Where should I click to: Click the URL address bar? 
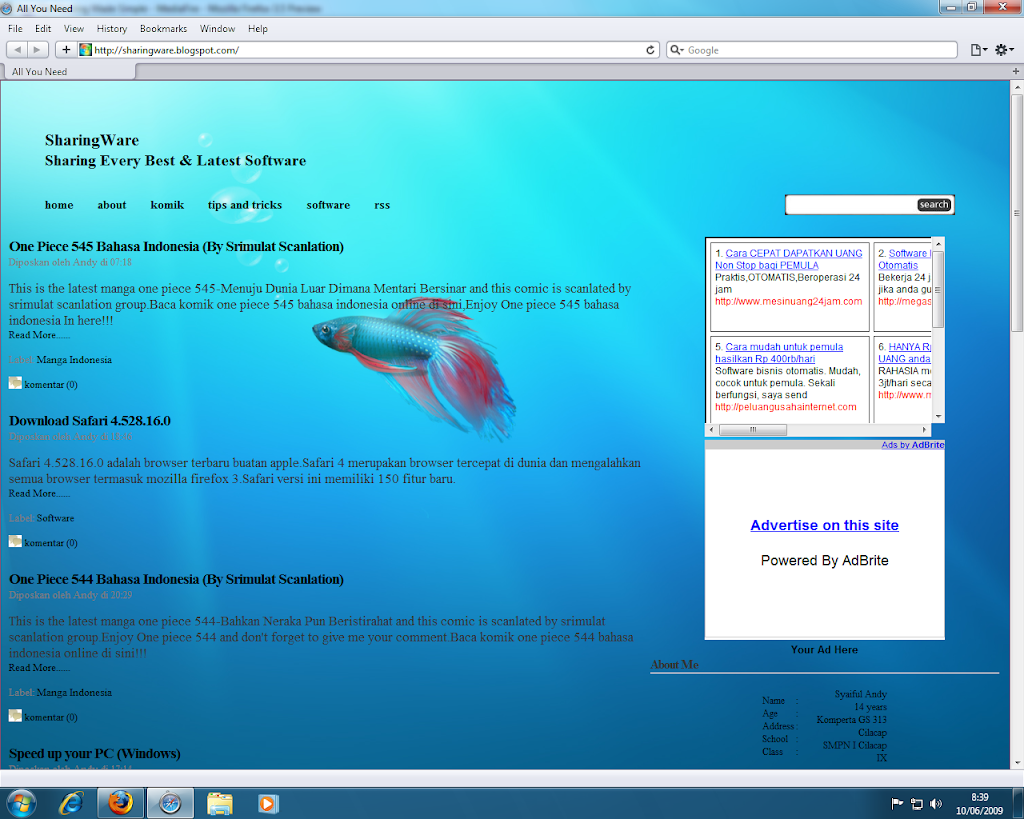(367, 50)
